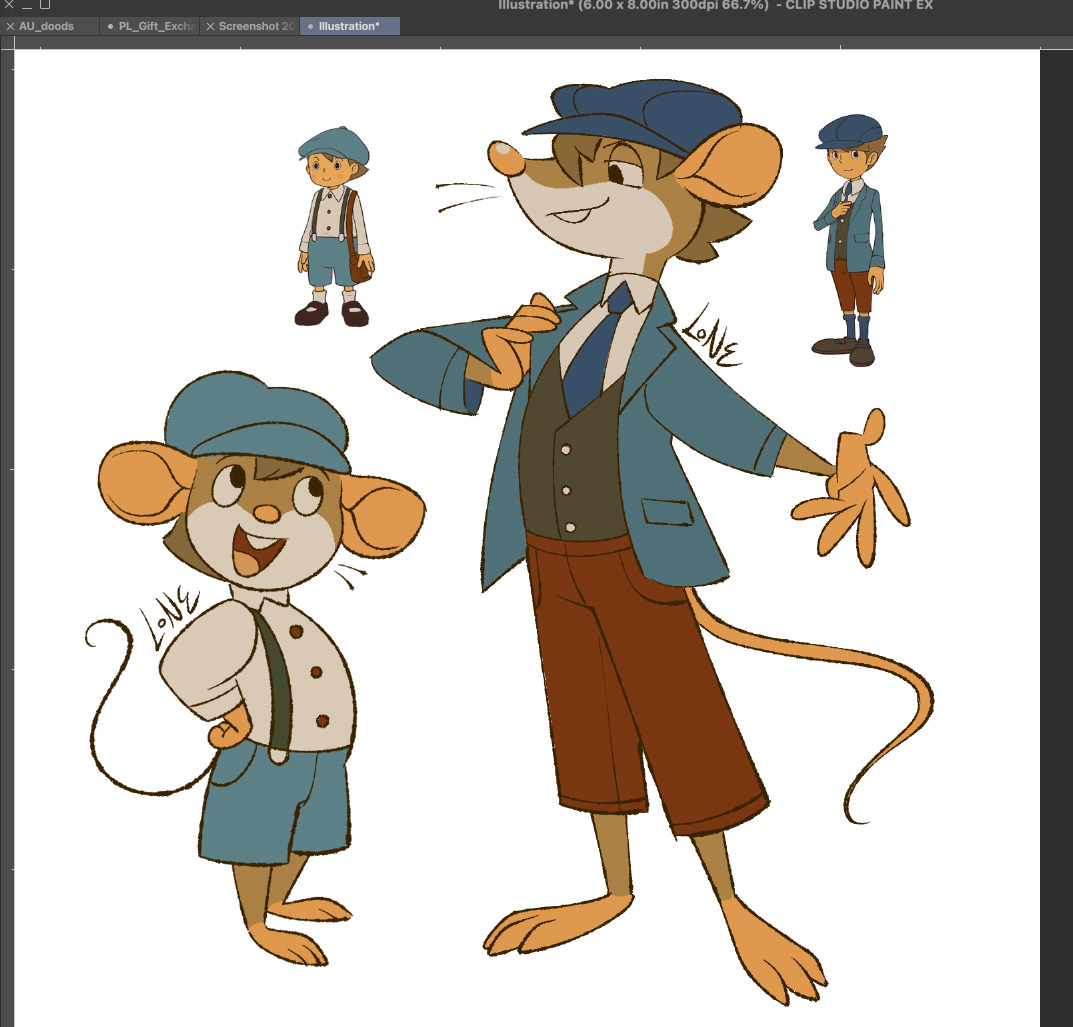Screen dimensions: 1073x1027
Task: Click the window title bar text
Action: coord(715,6)
